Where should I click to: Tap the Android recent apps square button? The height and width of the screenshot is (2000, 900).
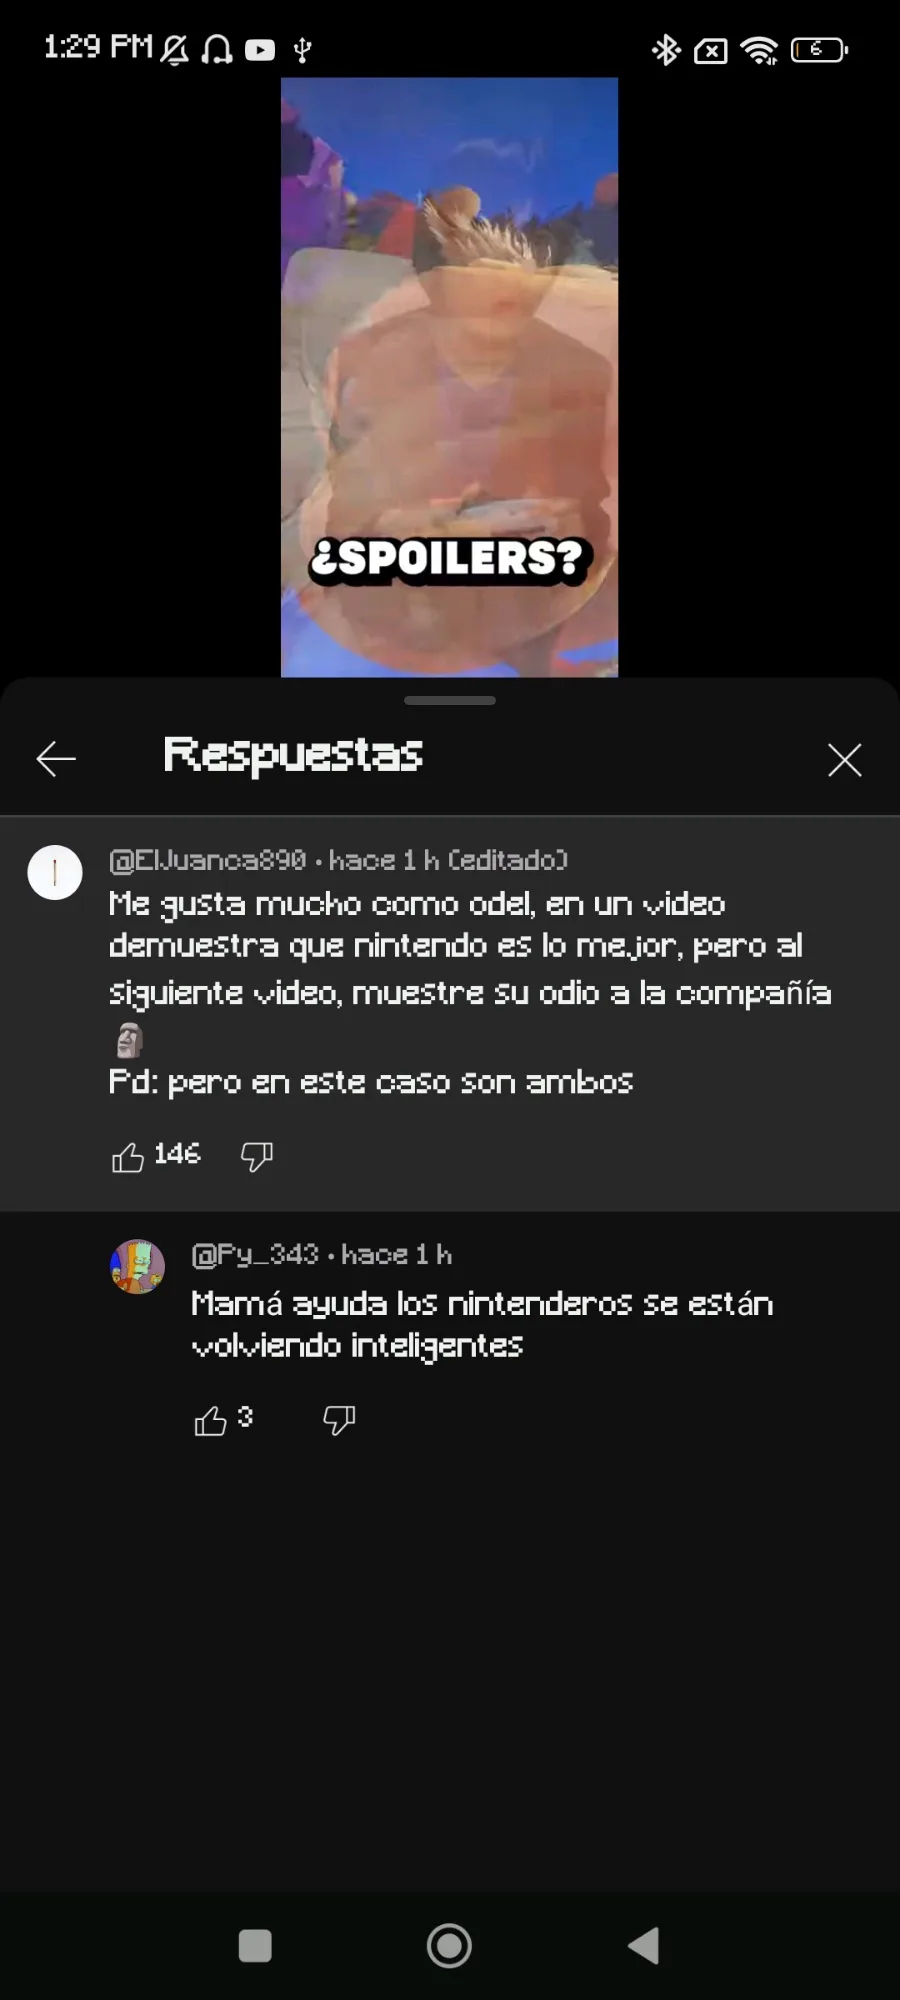click(255, 1945)
